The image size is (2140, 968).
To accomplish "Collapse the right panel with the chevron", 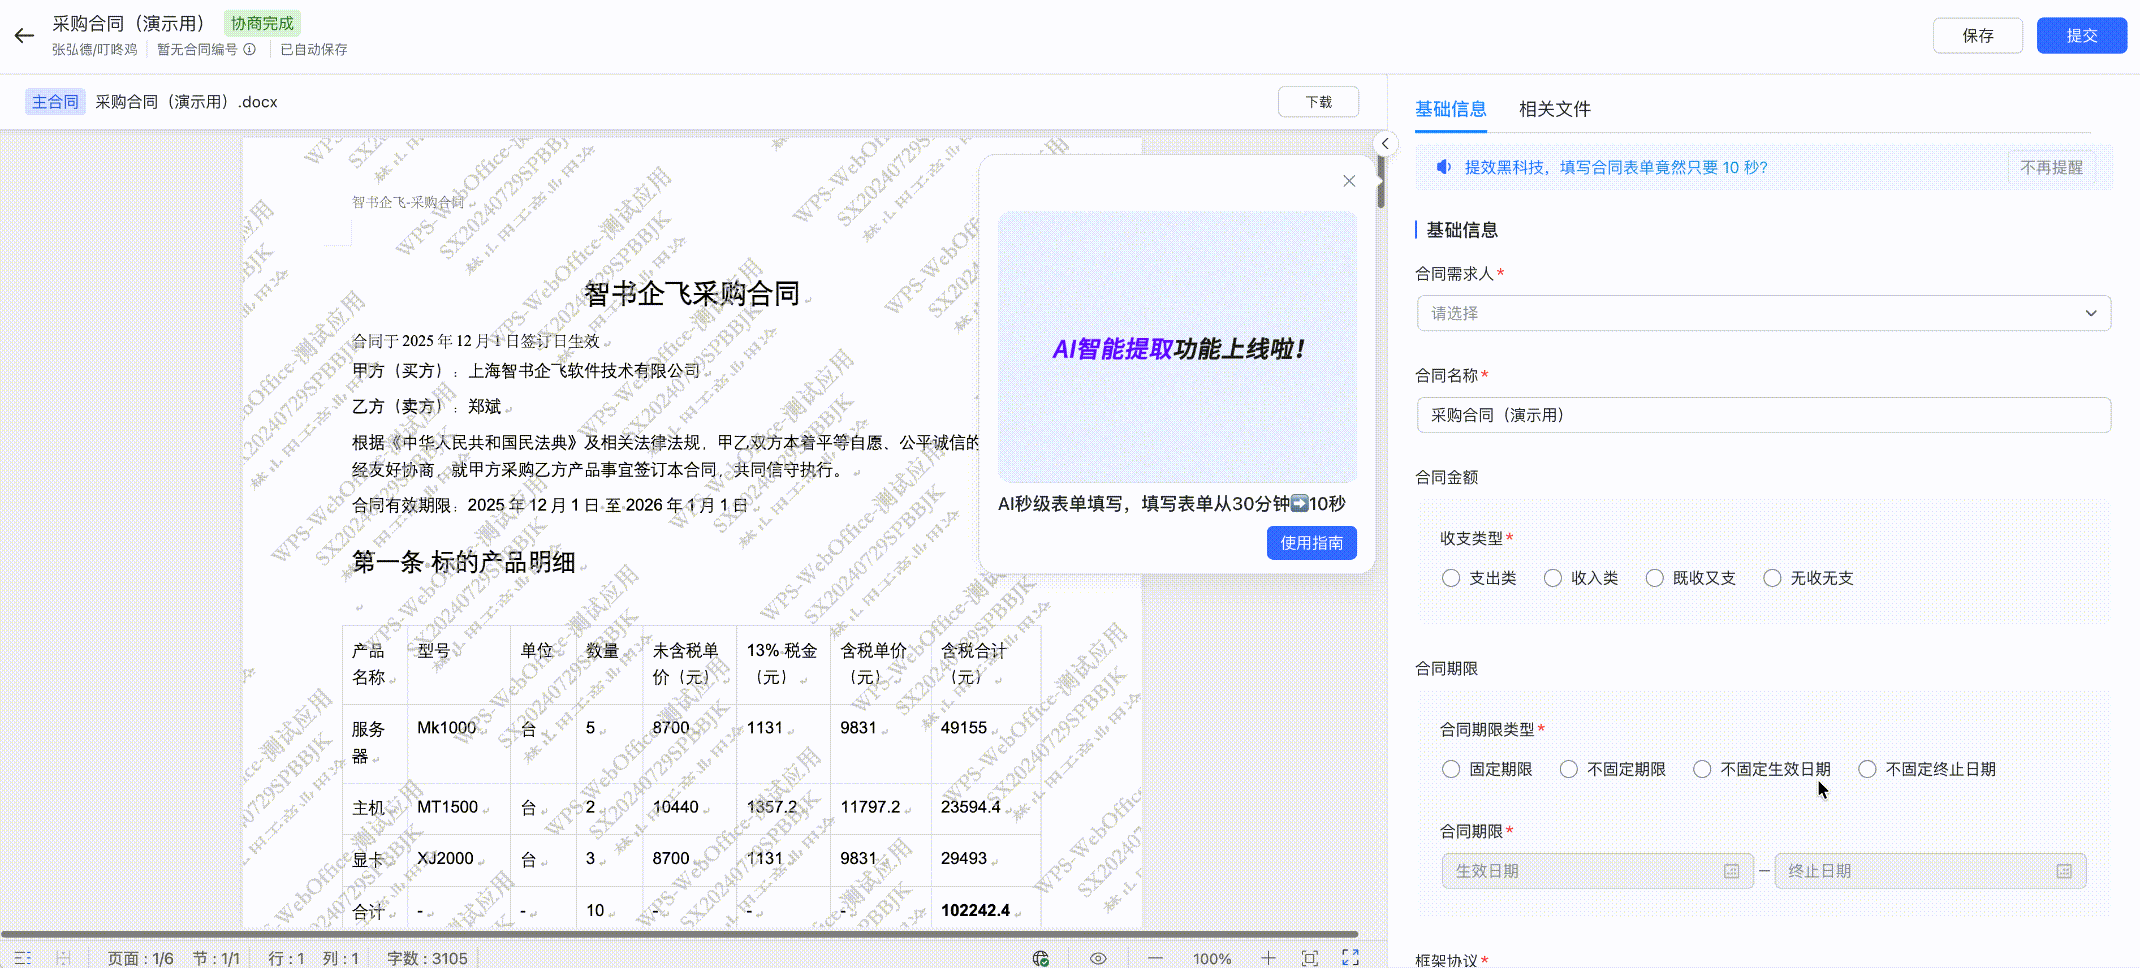I will (x=1386, y=143).
